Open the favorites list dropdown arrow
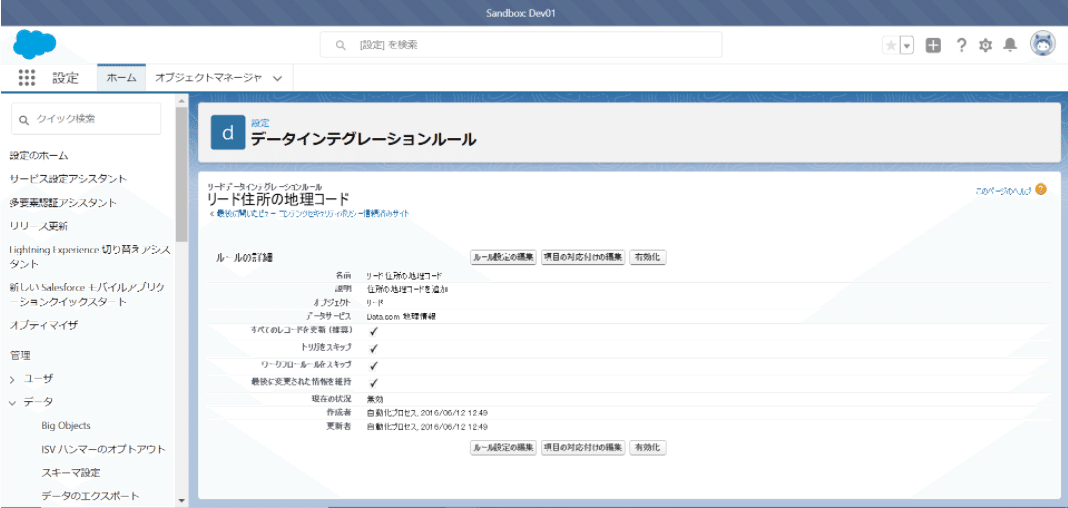The height and width of the screenshot is (508, 1068). click(907, 45)
